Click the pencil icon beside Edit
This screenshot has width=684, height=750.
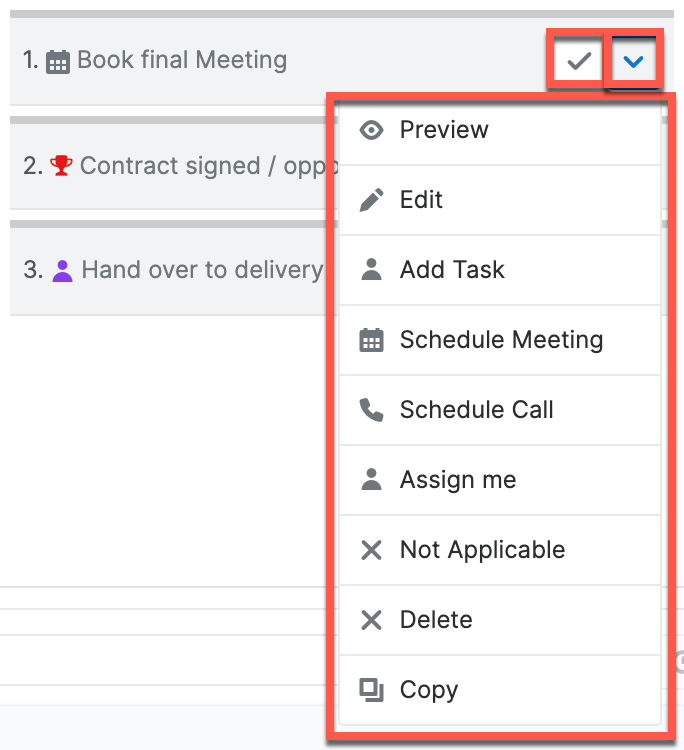point(371,200)
